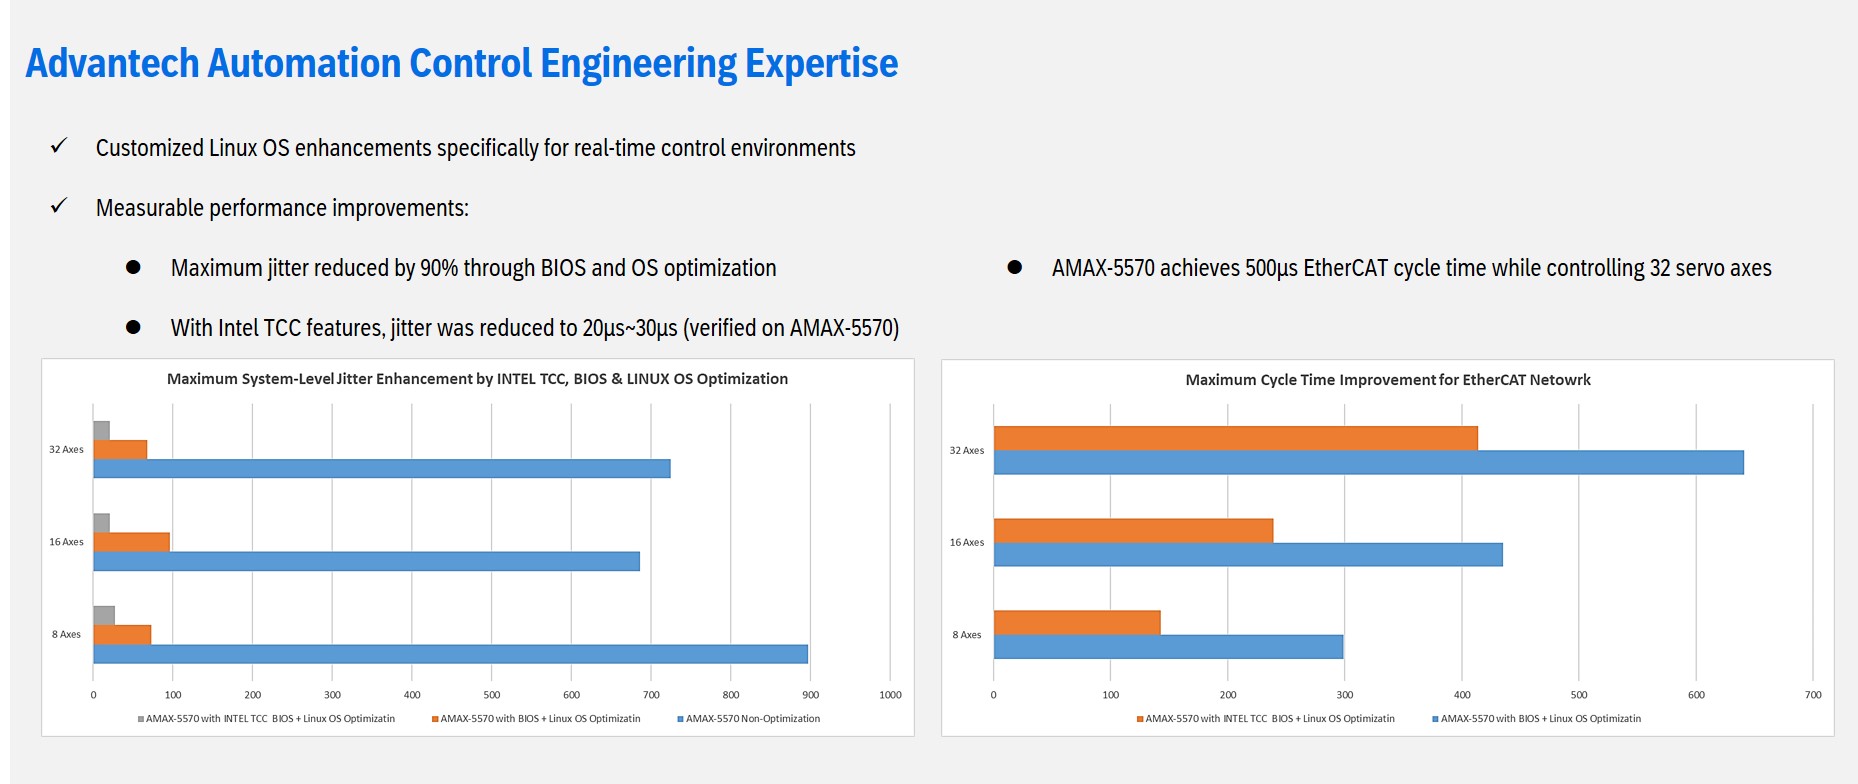Click the gray legend marker in the jitter chart
1858x784 pixels.
(x=141, y=719)
